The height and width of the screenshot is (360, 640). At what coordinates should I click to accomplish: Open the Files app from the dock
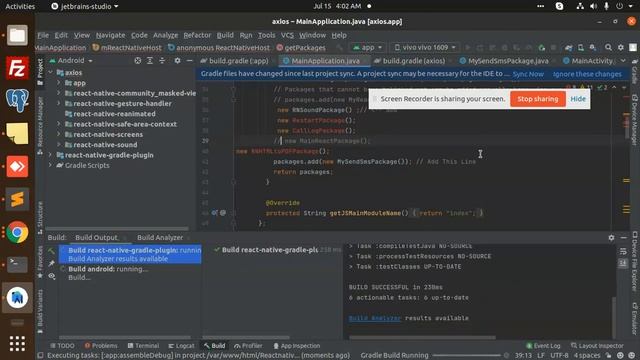[17, 35]
